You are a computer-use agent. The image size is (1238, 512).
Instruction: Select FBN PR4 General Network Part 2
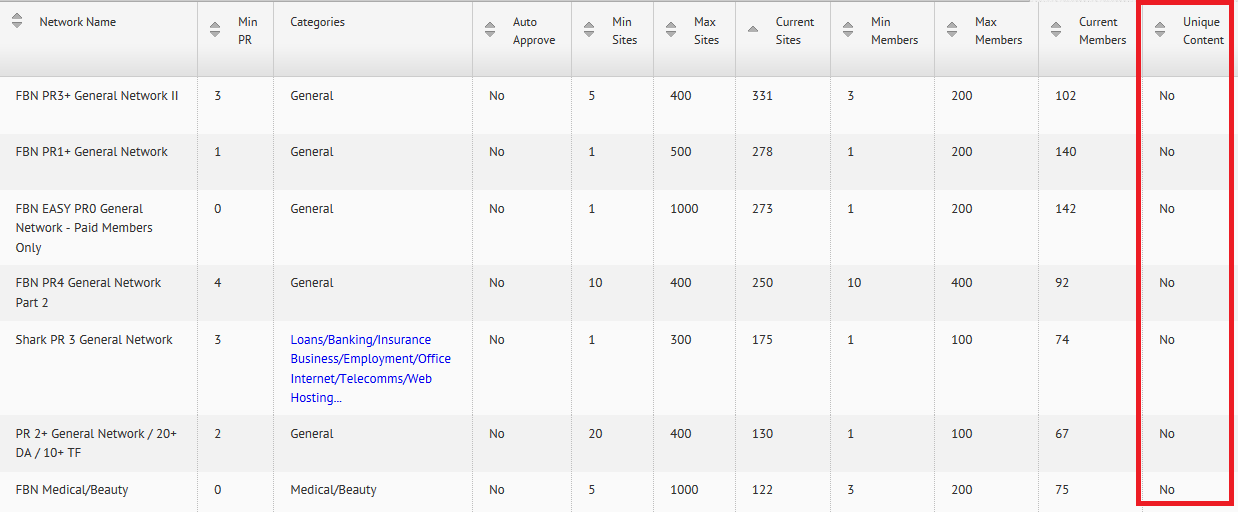point(88,293)
